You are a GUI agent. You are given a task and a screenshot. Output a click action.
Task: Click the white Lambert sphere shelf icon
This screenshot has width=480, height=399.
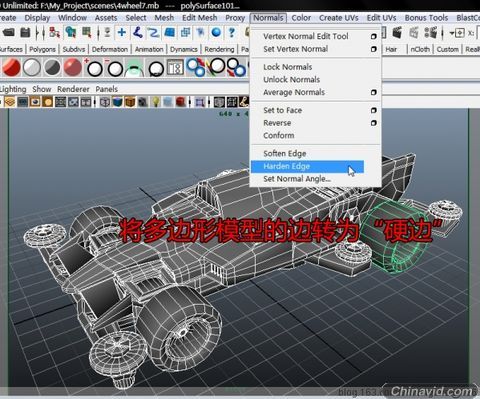tap(32, 68)
